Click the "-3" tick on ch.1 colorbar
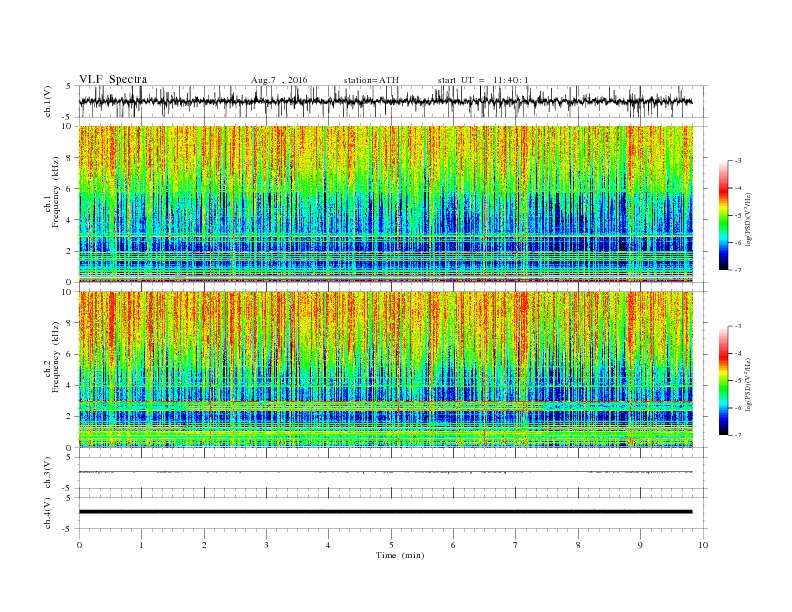Screen dimensions: 792x612 pyautogui.click(x=737, y=161)
